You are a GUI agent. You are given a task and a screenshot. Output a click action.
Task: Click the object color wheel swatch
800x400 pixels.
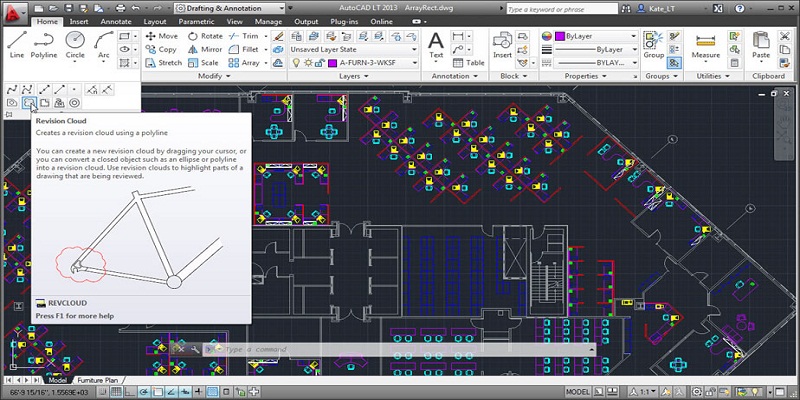[546, 36]
